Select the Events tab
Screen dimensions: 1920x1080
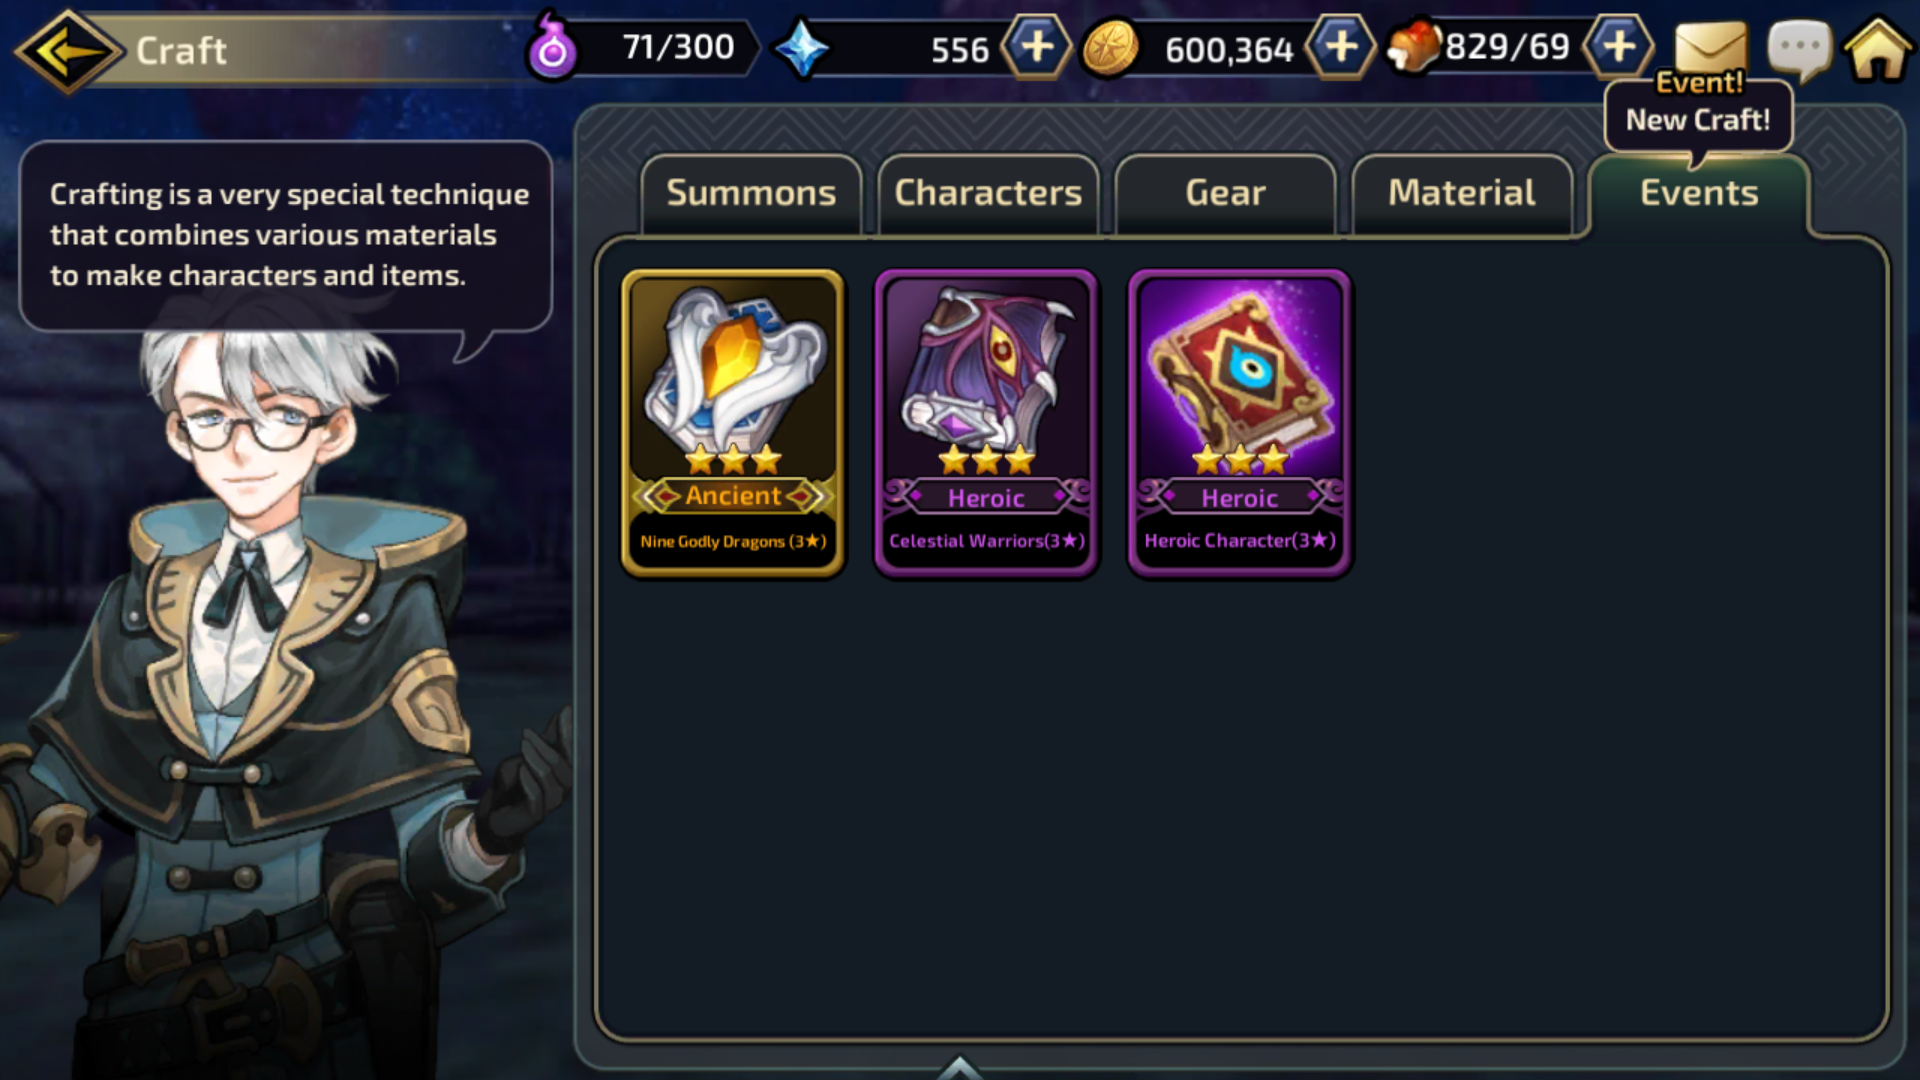coord(1699,194)
